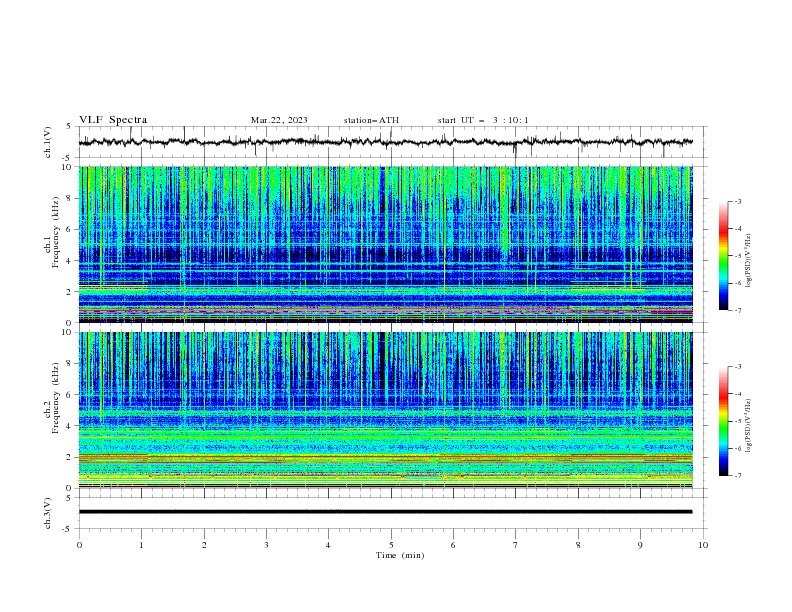Click the "station=ATH" header label

point(371,120)
